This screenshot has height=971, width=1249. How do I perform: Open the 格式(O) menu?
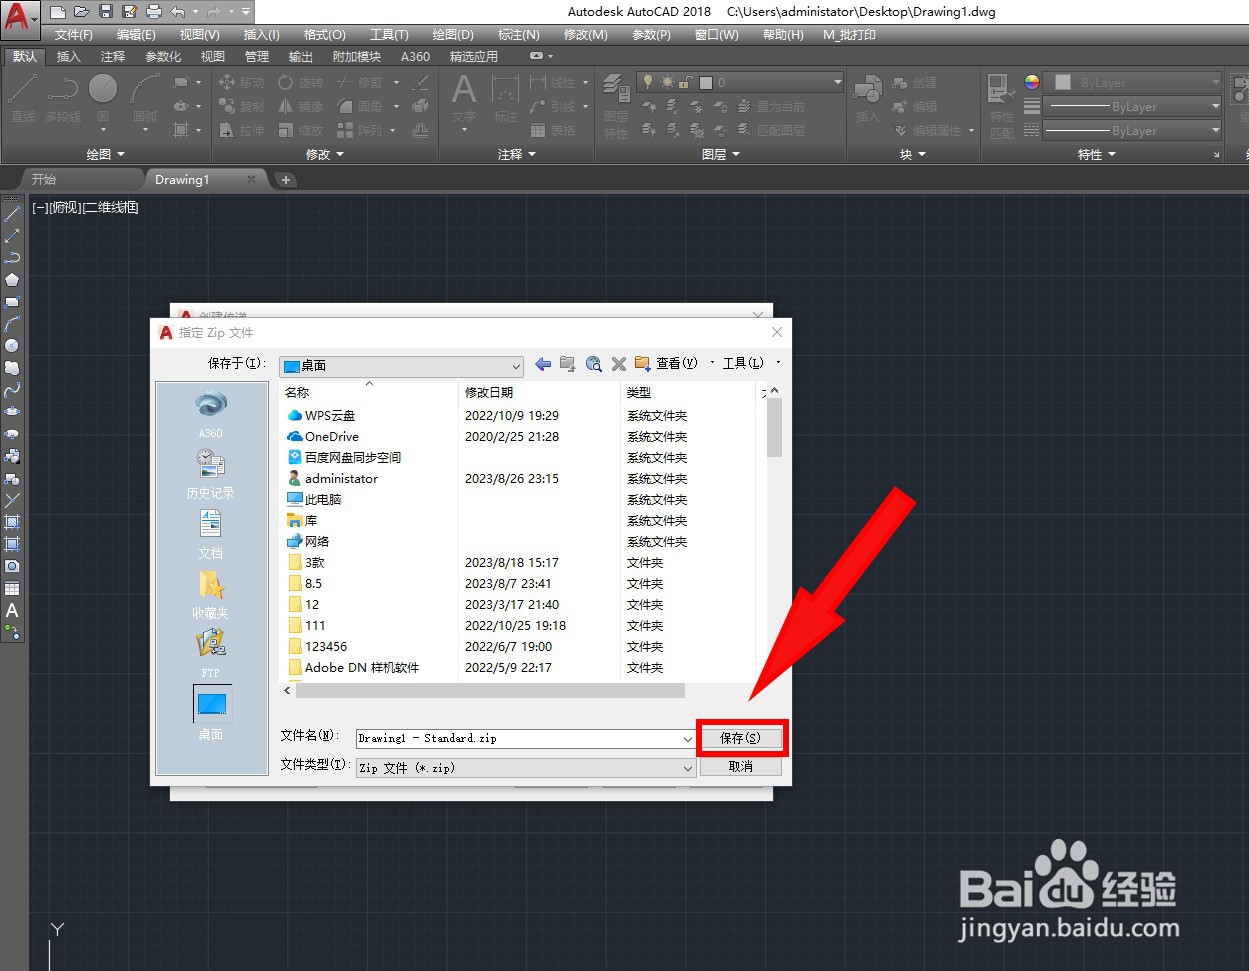pos(325,35)
